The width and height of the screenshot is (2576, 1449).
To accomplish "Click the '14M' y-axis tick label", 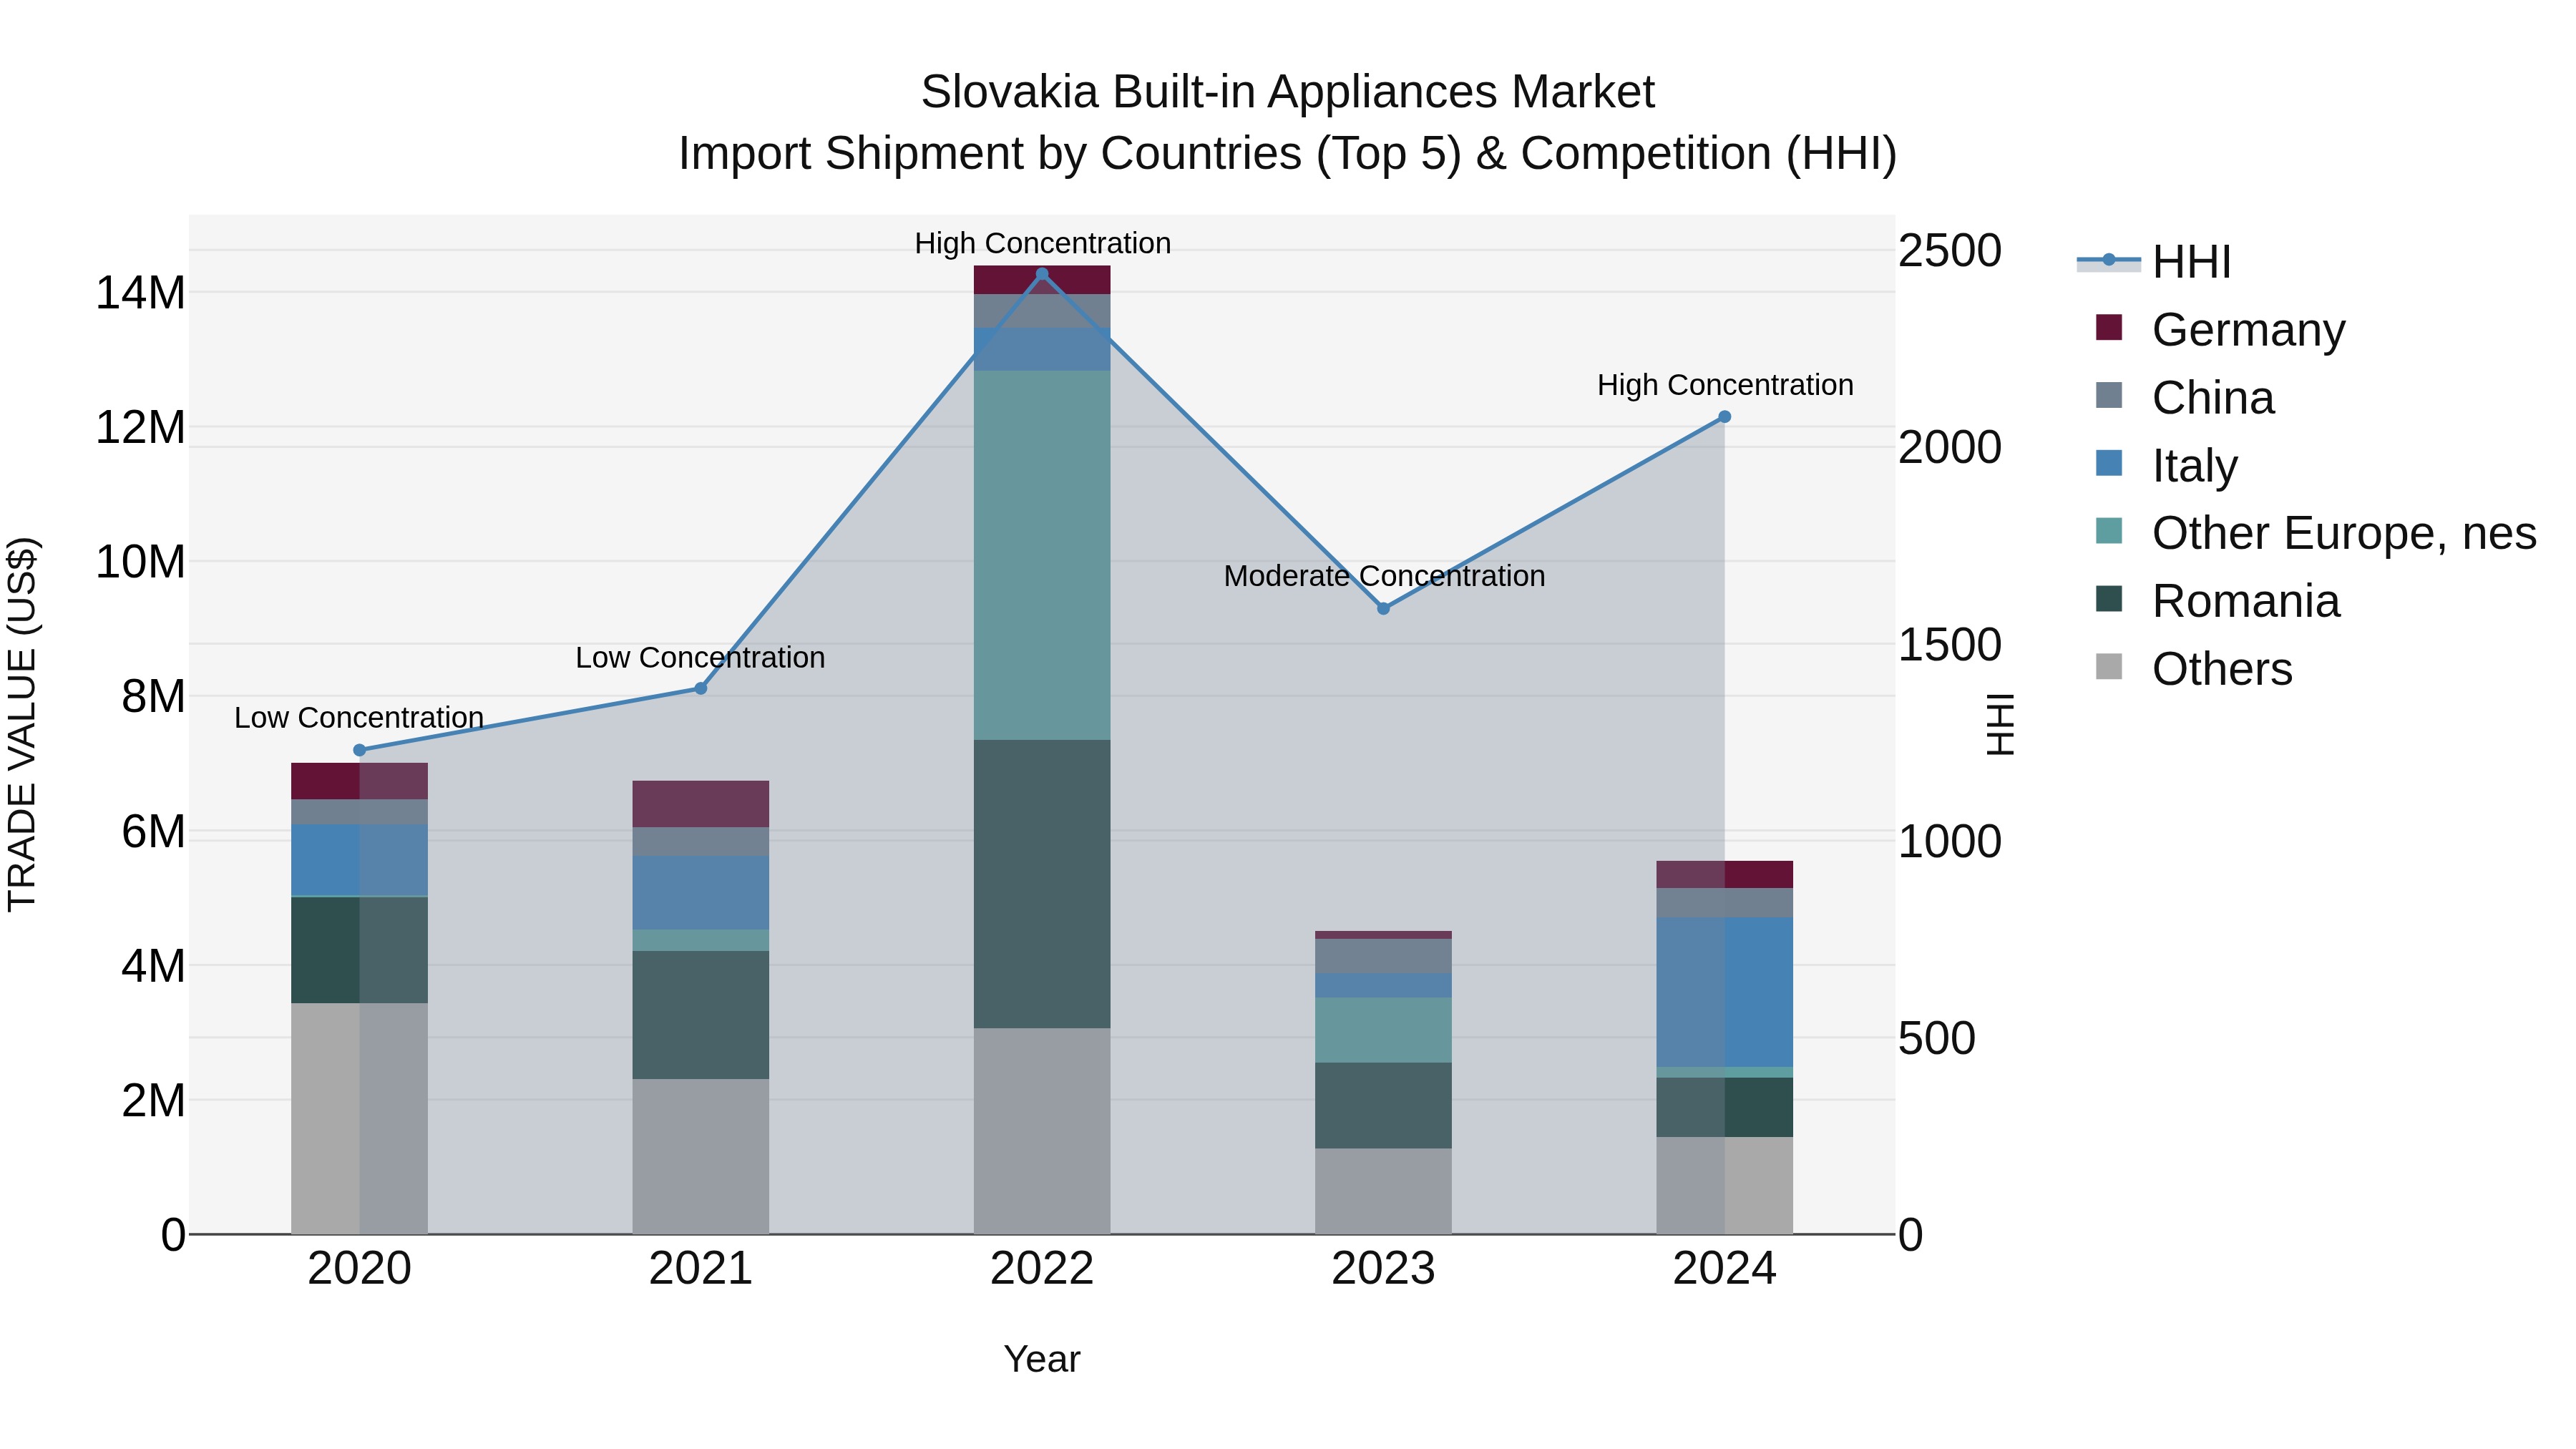I will pos(141,293).
